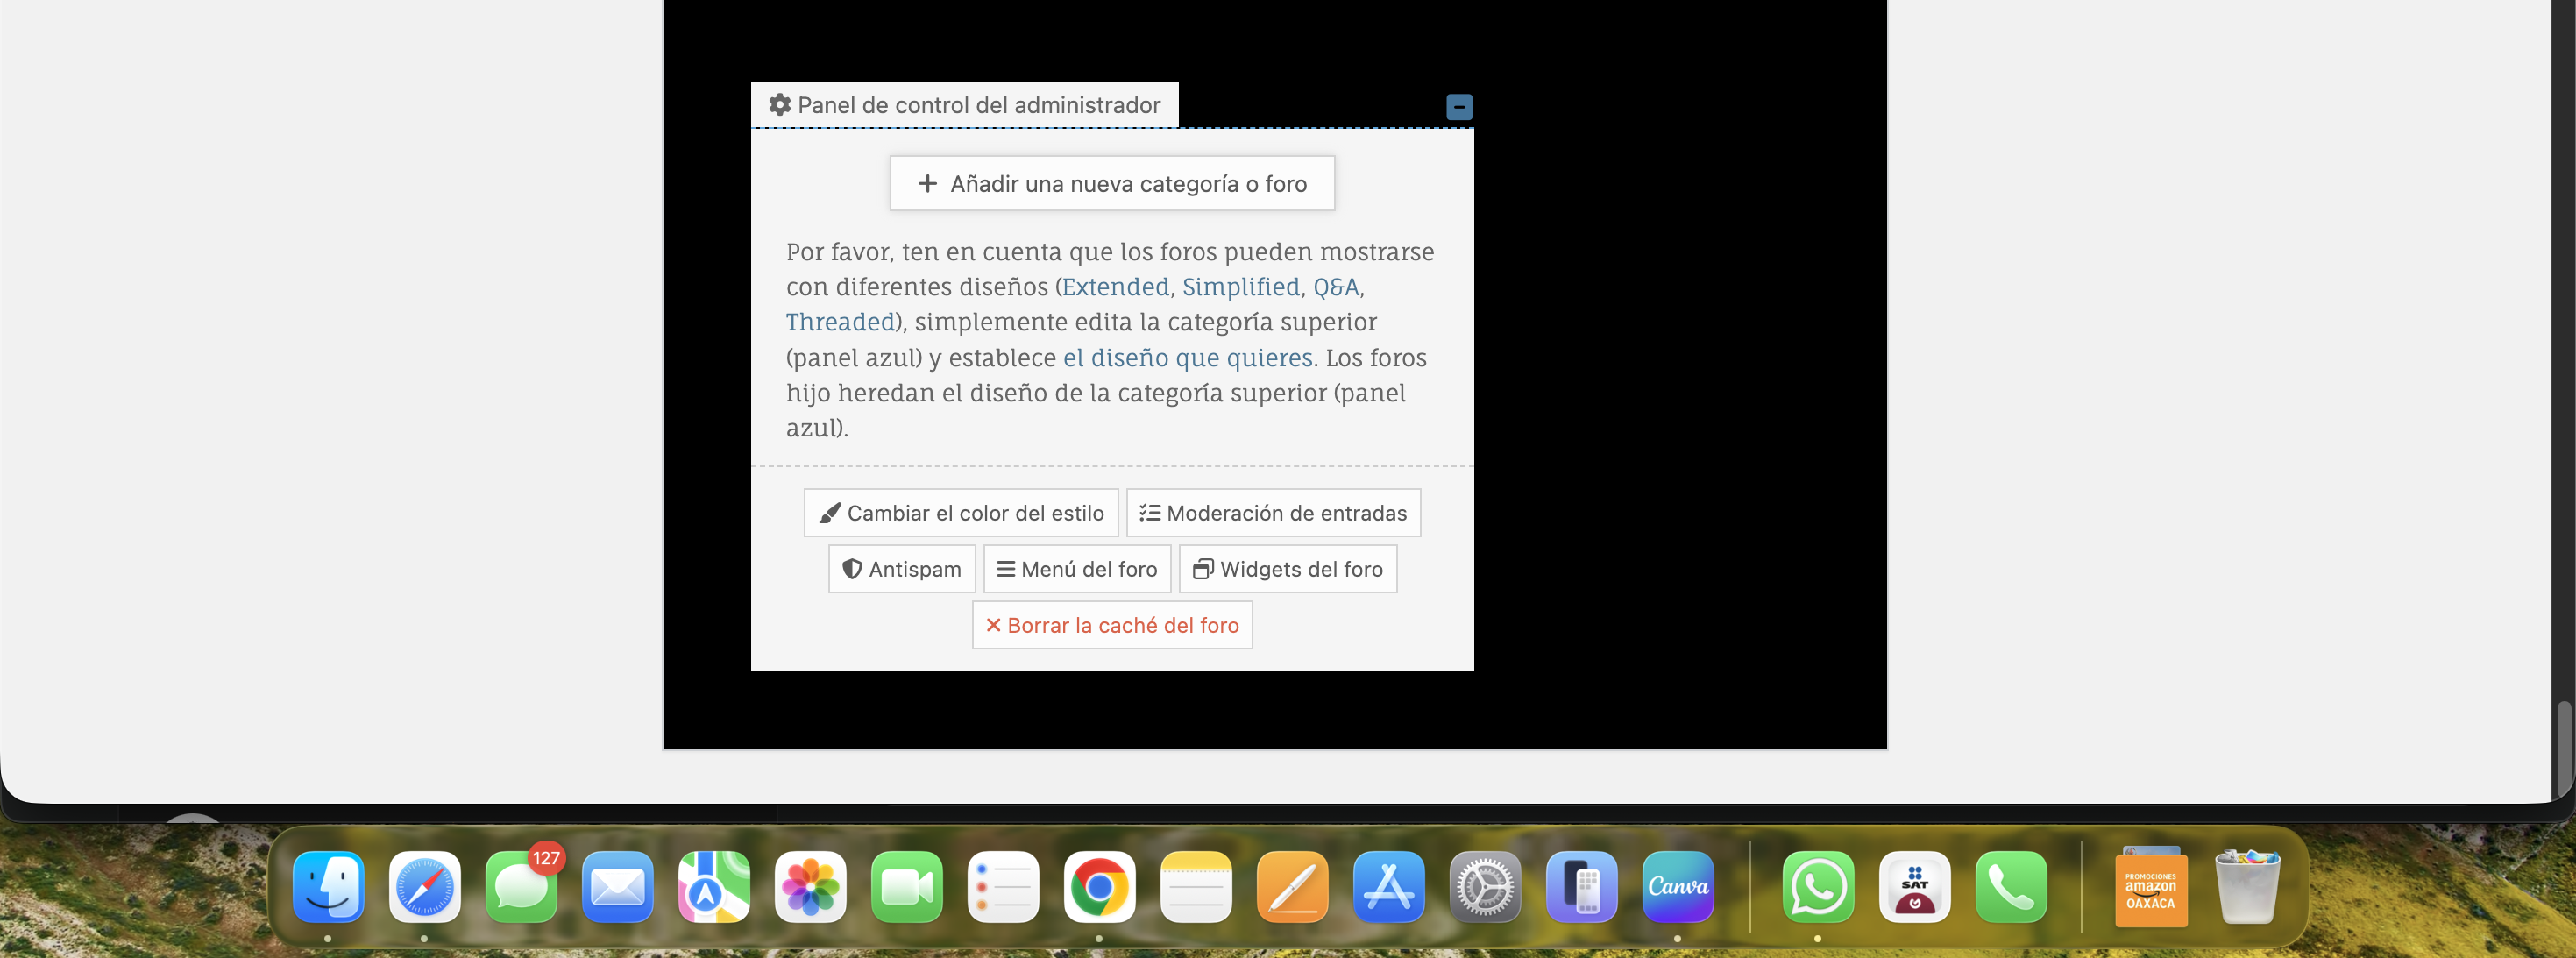Viewport: 2576px width, 958px height.
Task: Open Canva from the dock
Action: (1677, 887)
